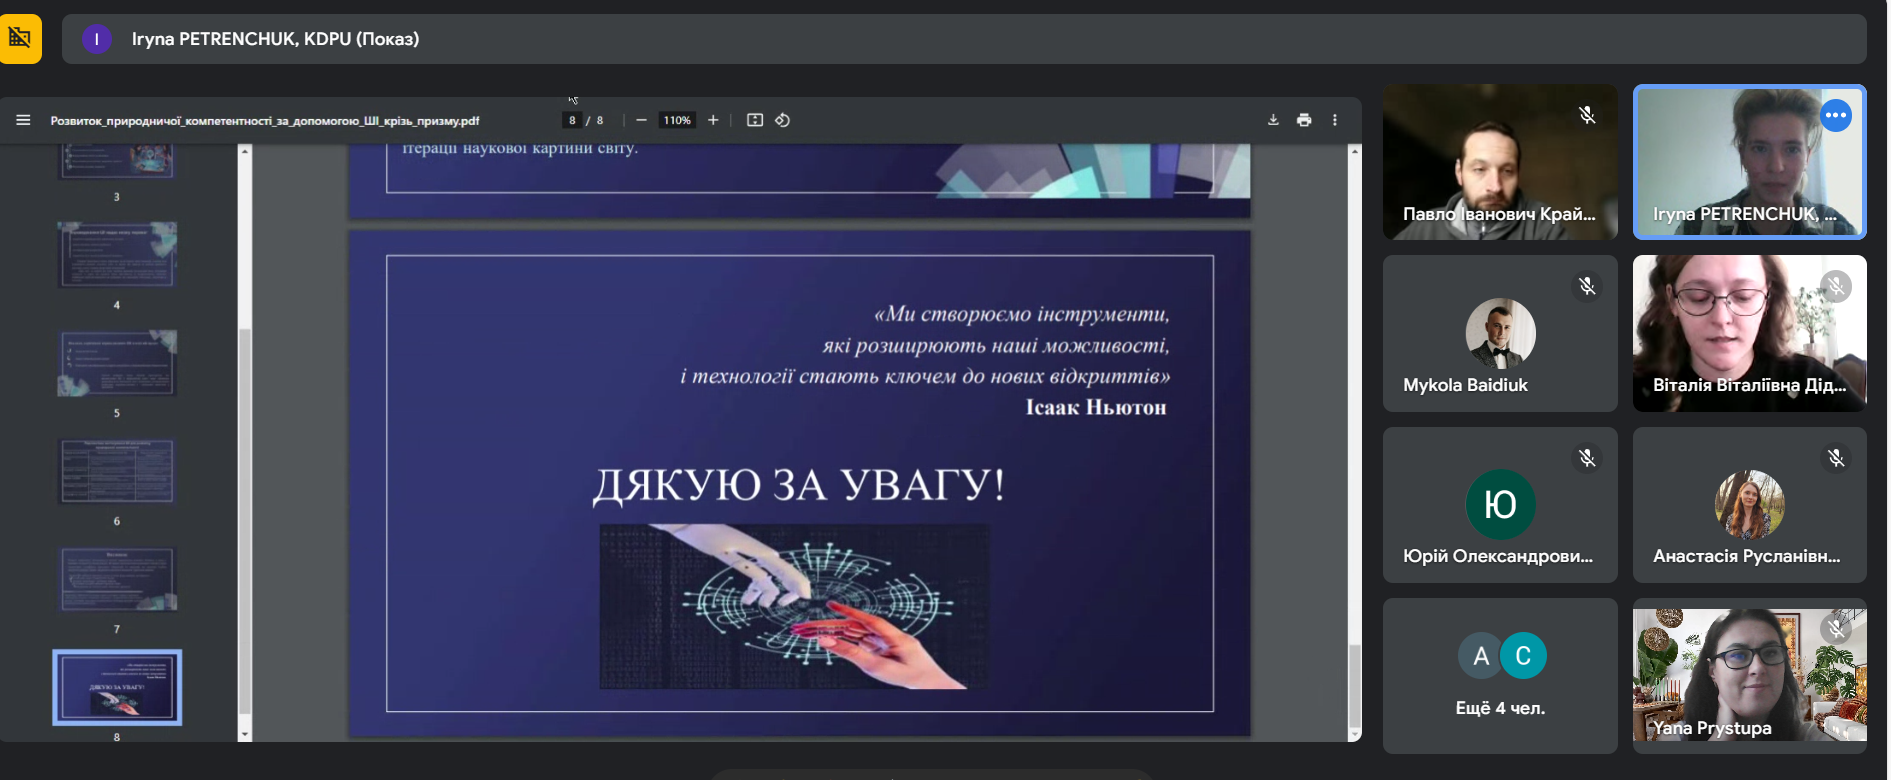Print the PDF with the printer icon
The image size is (1891, 780).
click(x=1304, y=120)
